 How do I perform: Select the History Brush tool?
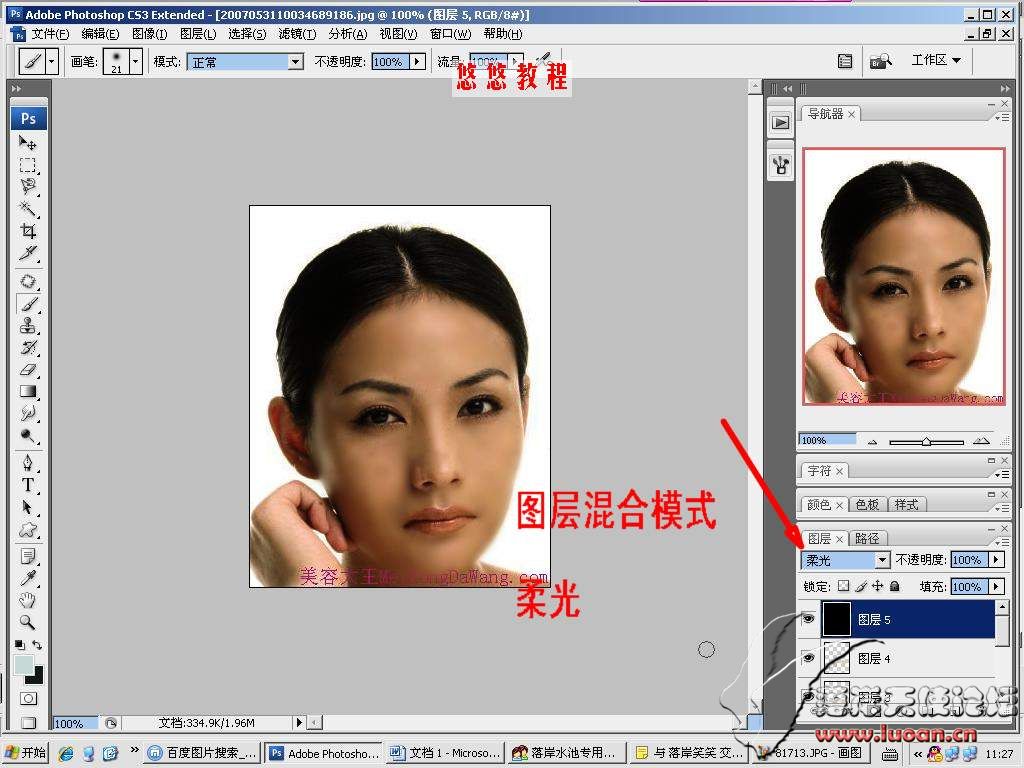click(x=27, y=347)
